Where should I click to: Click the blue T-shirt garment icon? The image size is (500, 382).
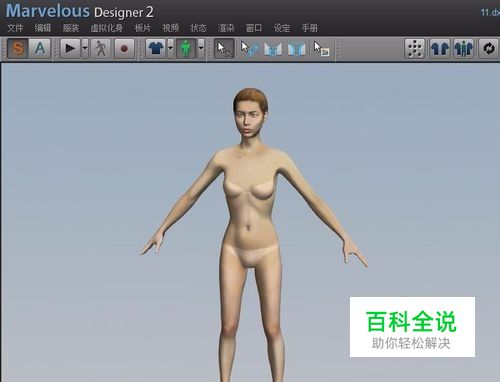[156, 49]
